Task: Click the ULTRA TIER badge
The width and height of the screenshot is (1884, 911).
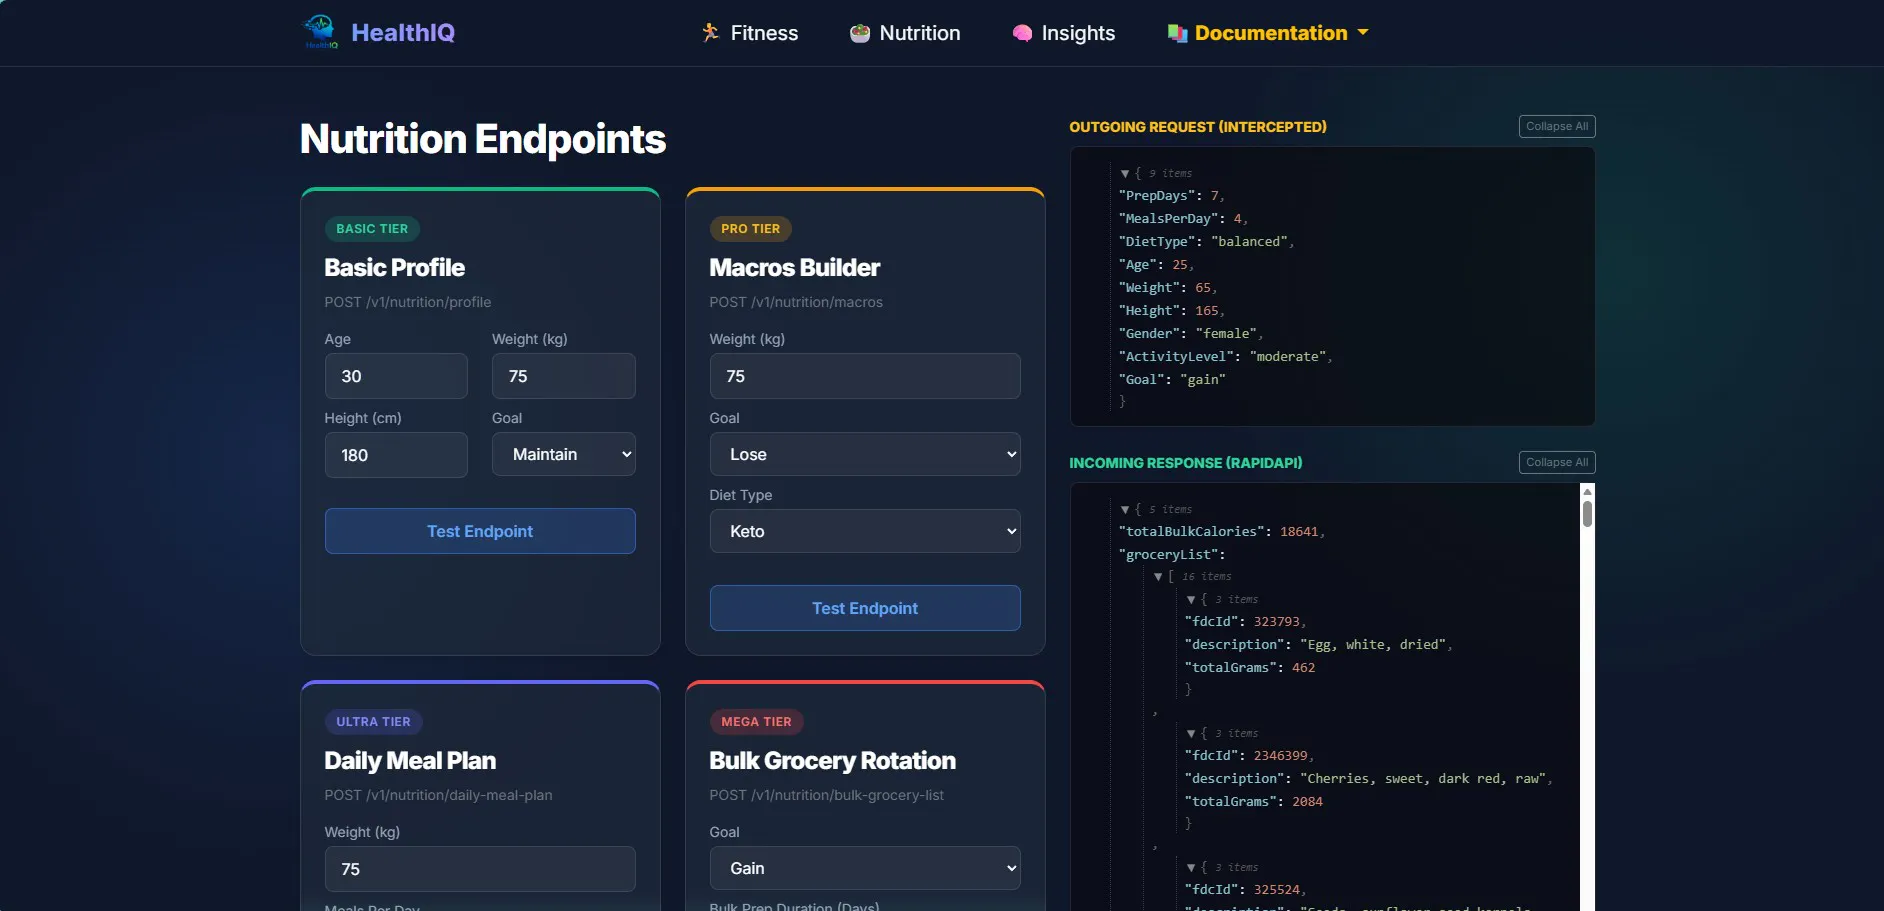Action: [374, 722]
